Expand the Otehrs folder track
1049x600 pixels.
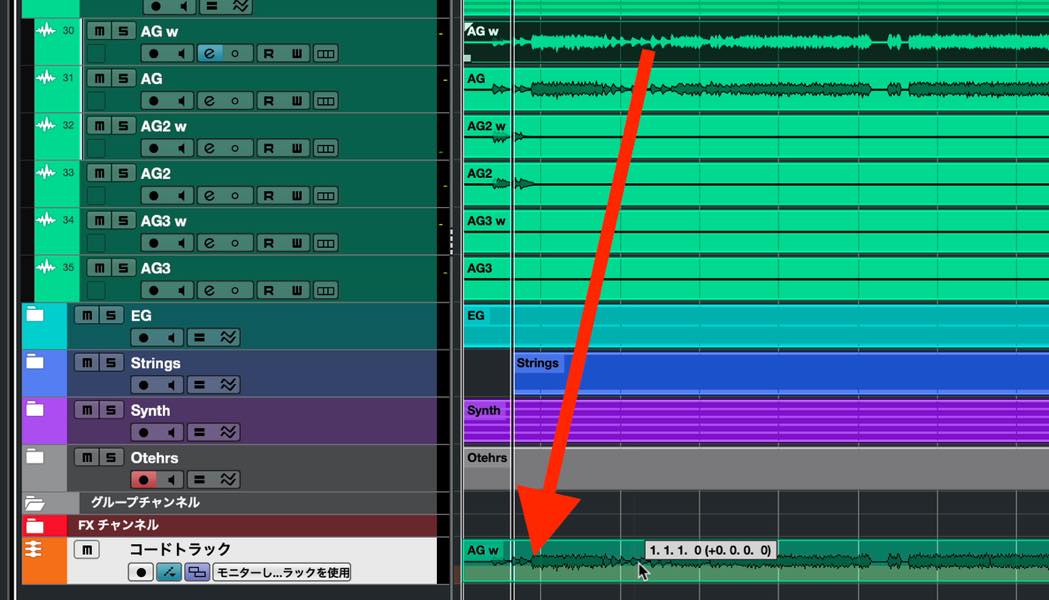35,458
